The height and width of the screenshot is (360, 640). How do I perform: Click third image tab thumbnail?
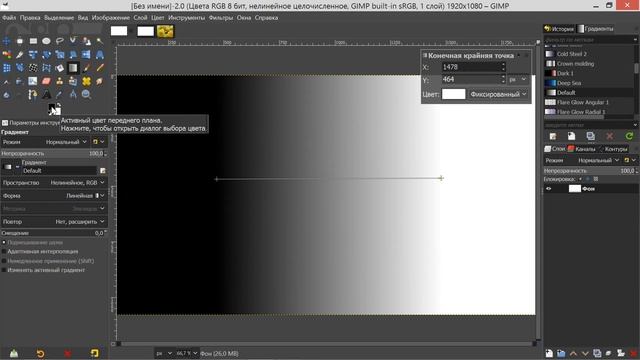coord(165,31)
